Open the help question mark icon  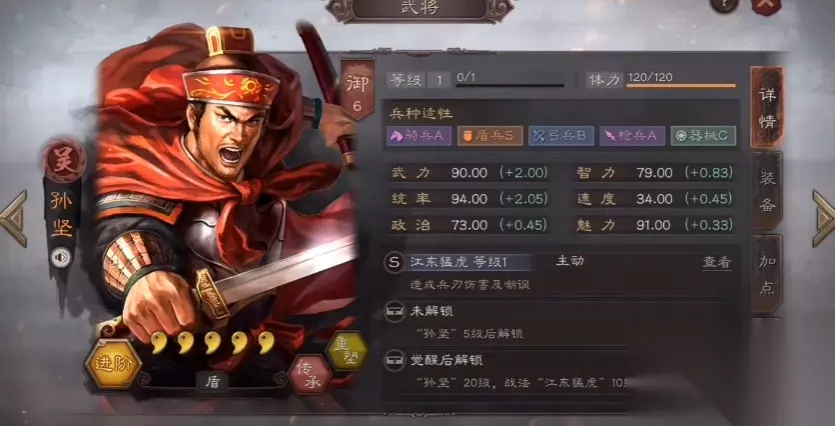pos(725,4)
